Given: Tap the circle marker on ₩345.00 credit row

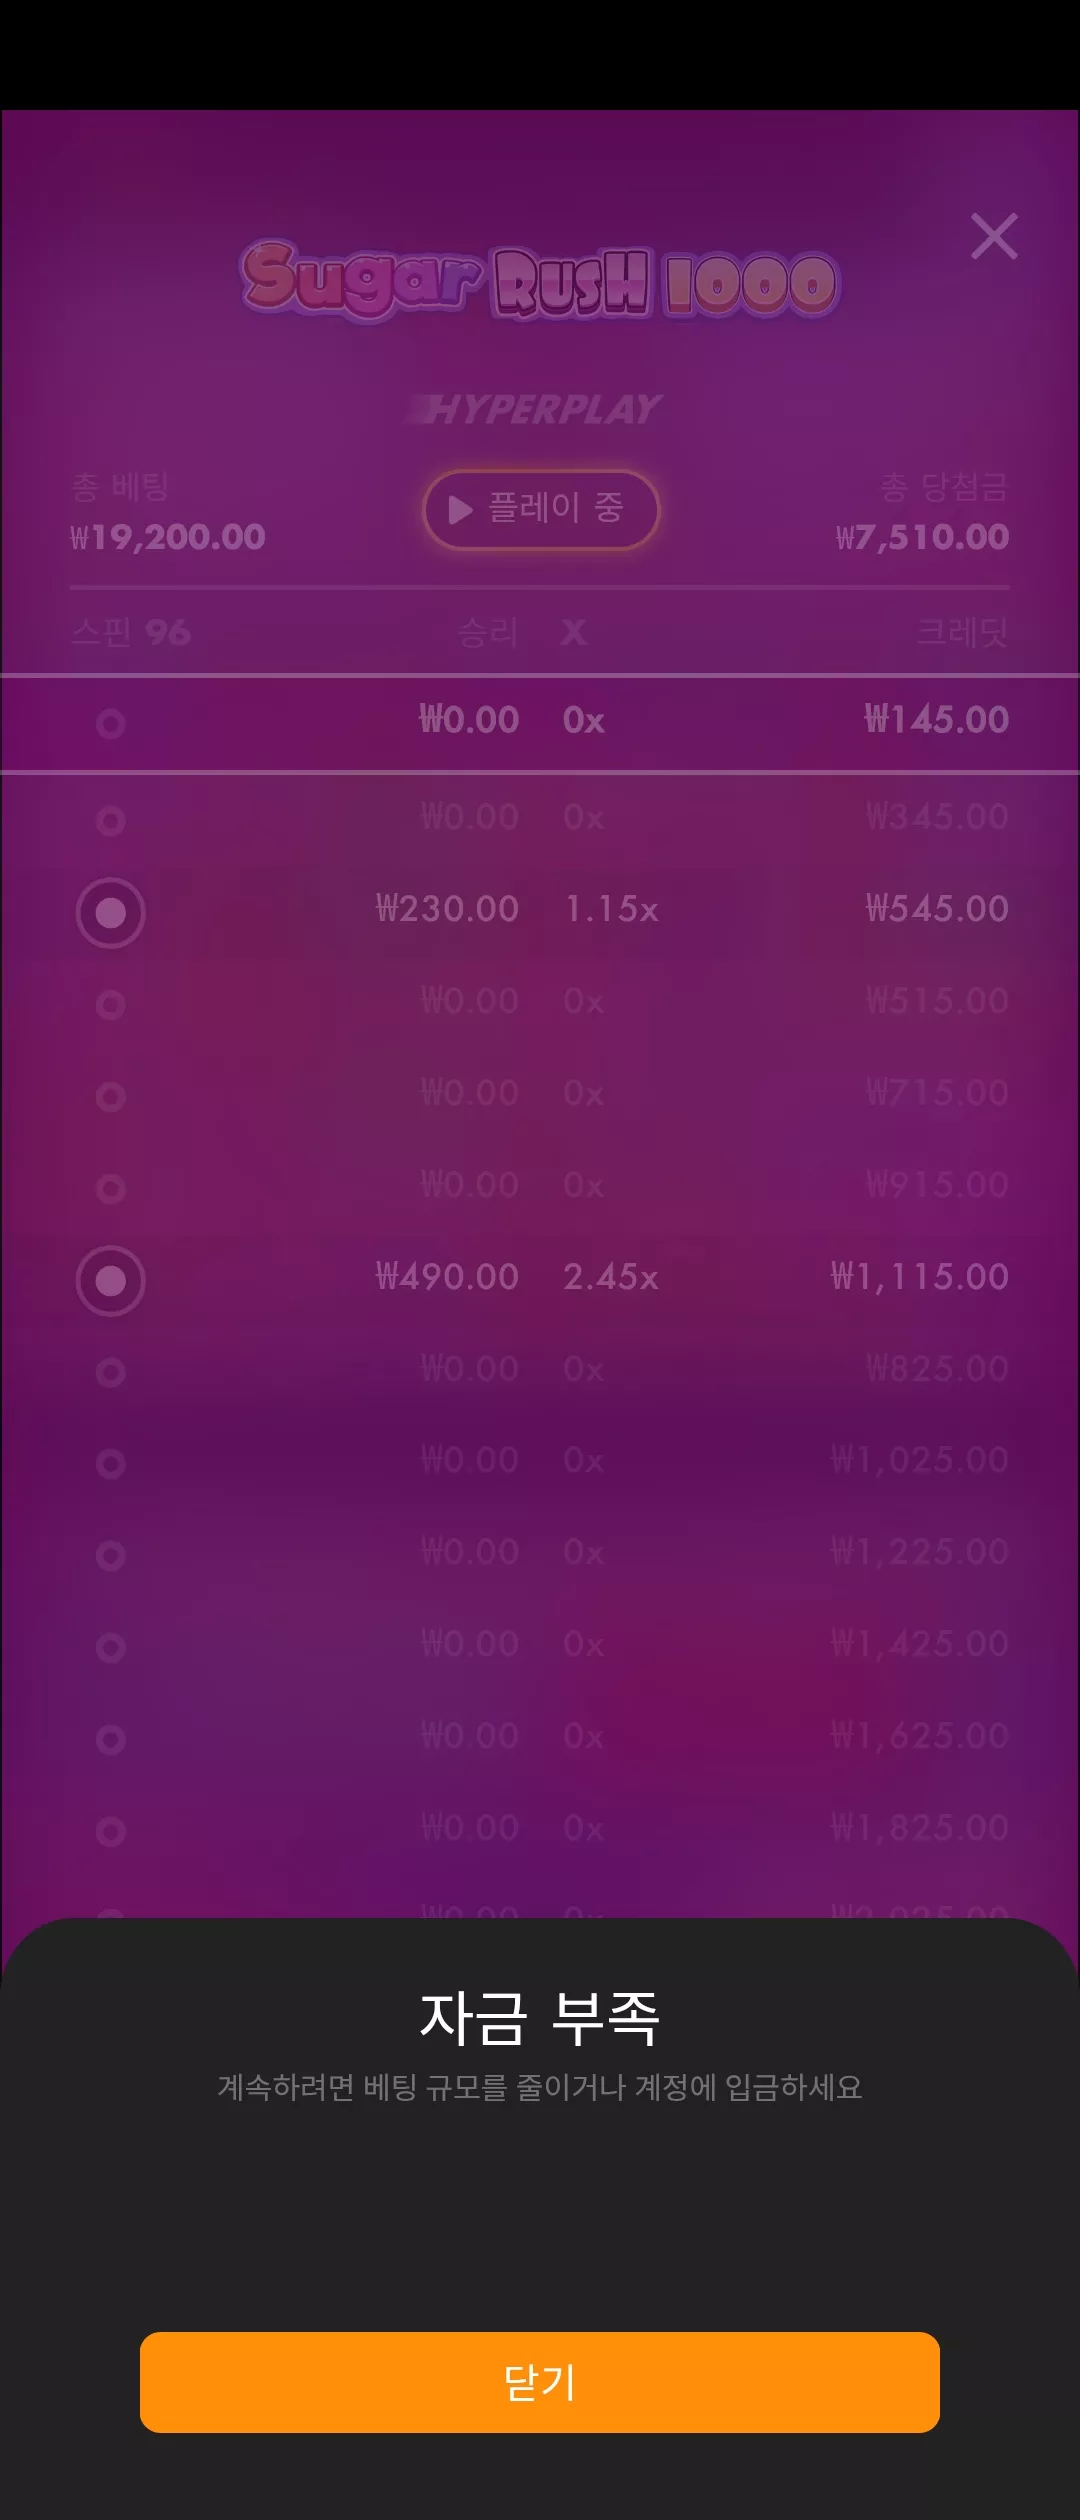Looking at the screenshot, I should 110,820.
